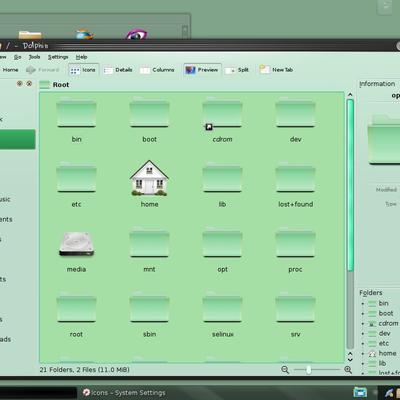
Task: Expand the etc node in Folders panel
Action: (363, 344)
